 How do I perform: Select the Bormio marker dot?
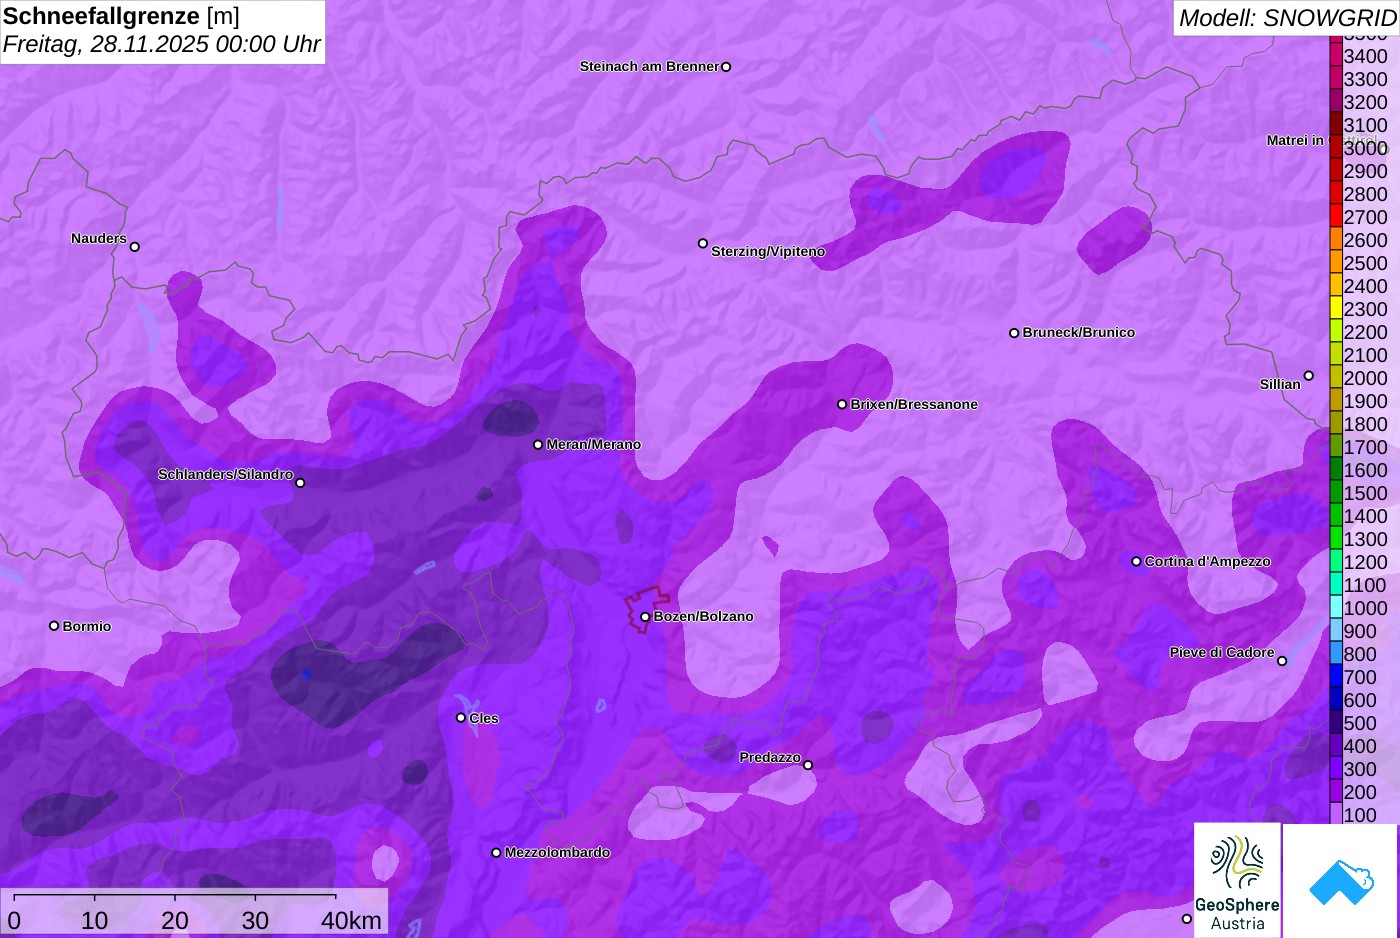pyautogui.click(x=54, y=626)
